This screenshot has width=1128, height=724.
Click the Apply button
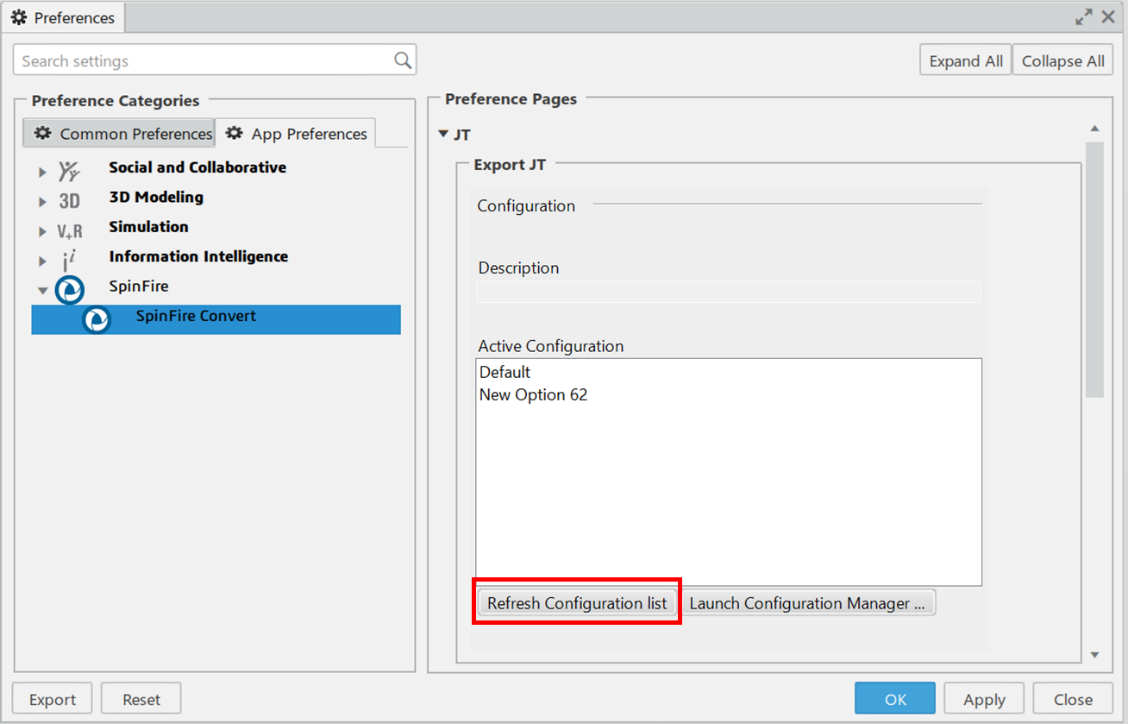[x=984, y=699]
